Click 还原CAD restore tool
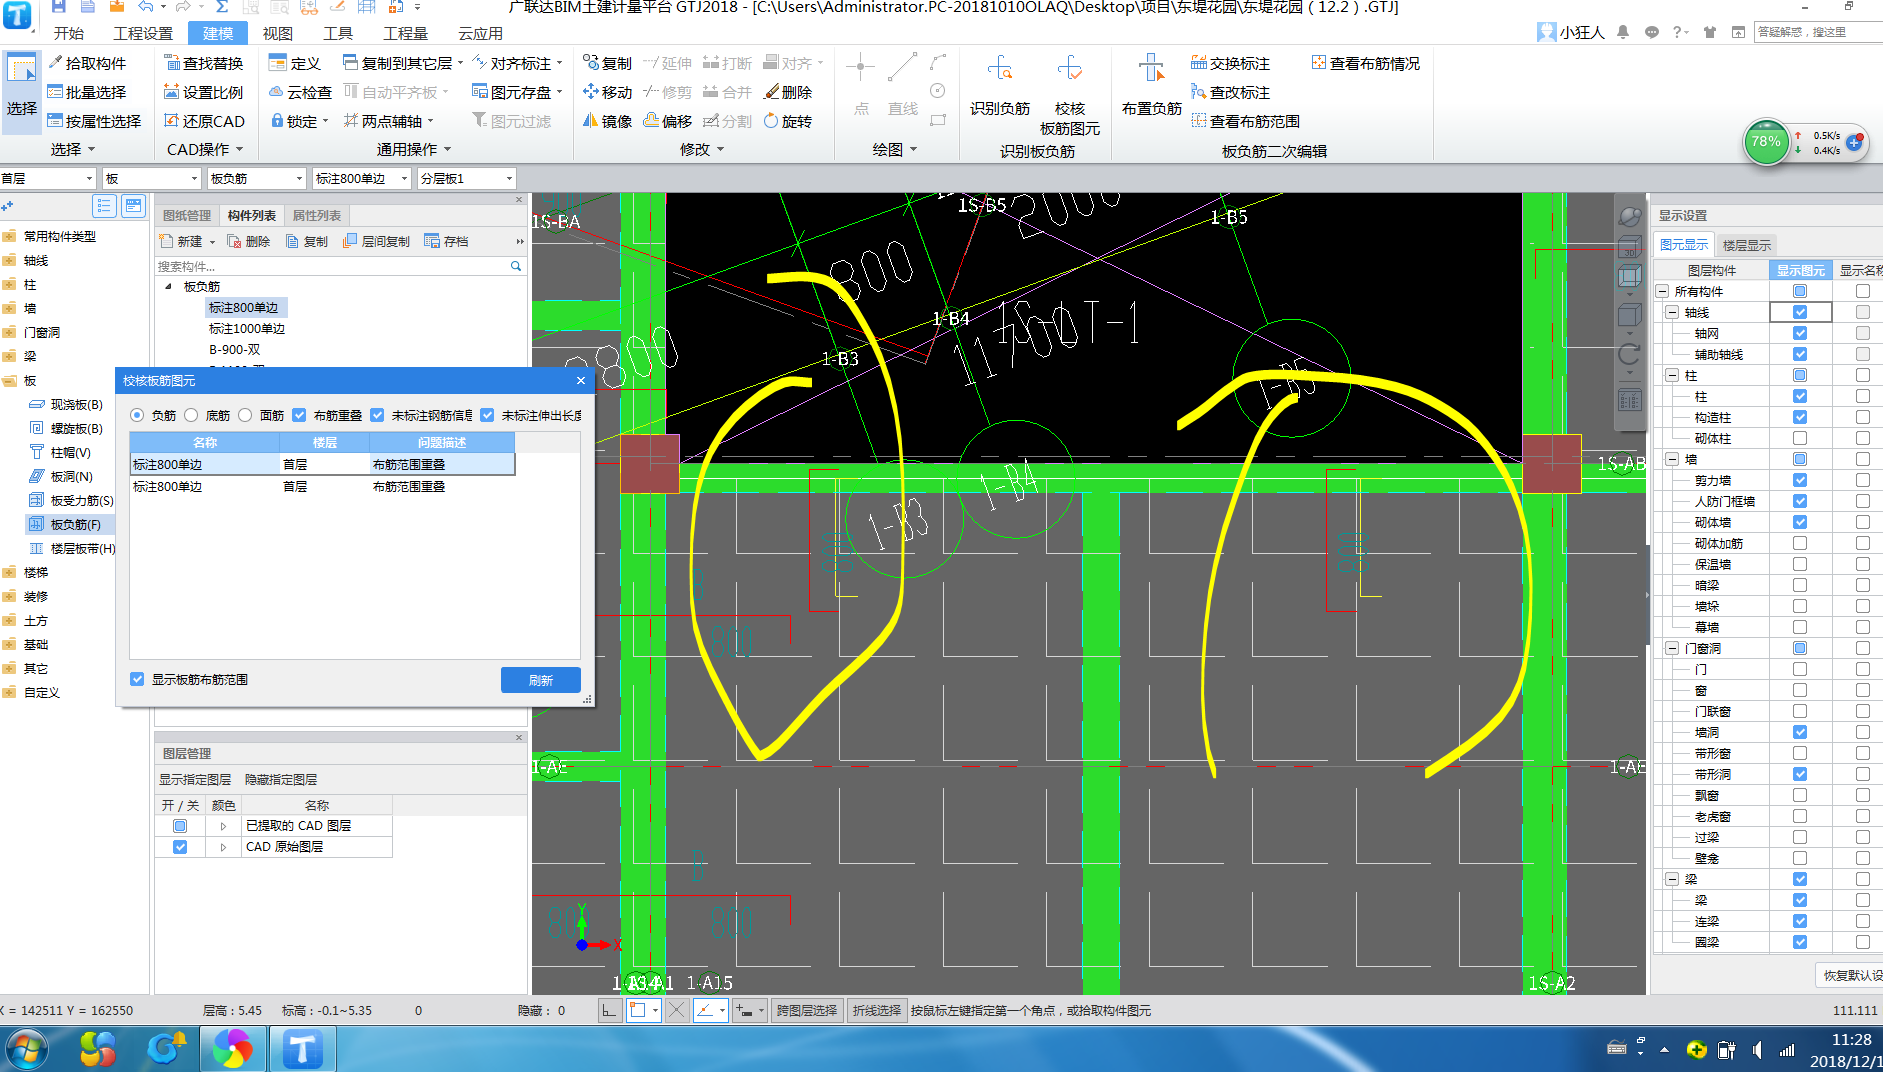This screenshot has width=1883, height=1072. pos(204,121)
